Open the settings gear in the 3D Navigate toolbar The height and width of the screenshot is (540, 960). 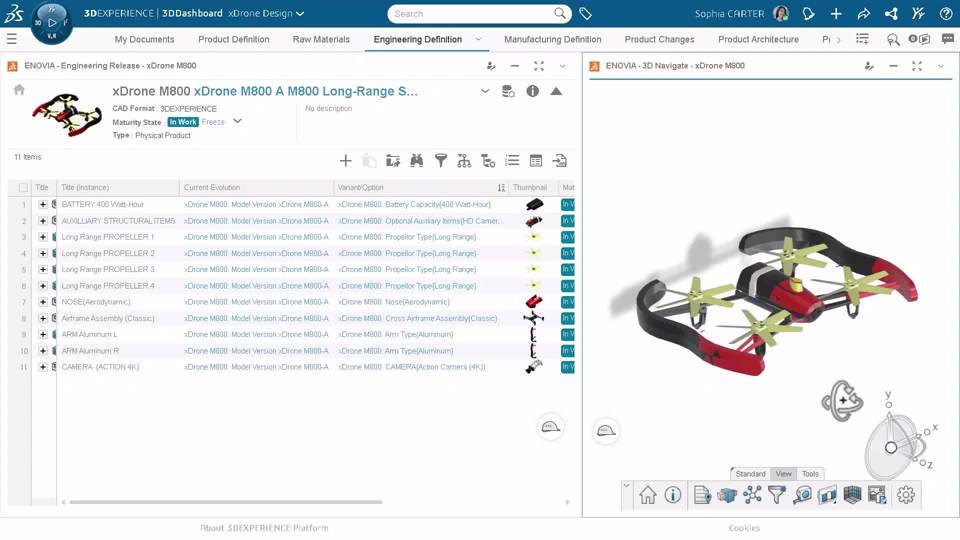[x=906, y=495]
